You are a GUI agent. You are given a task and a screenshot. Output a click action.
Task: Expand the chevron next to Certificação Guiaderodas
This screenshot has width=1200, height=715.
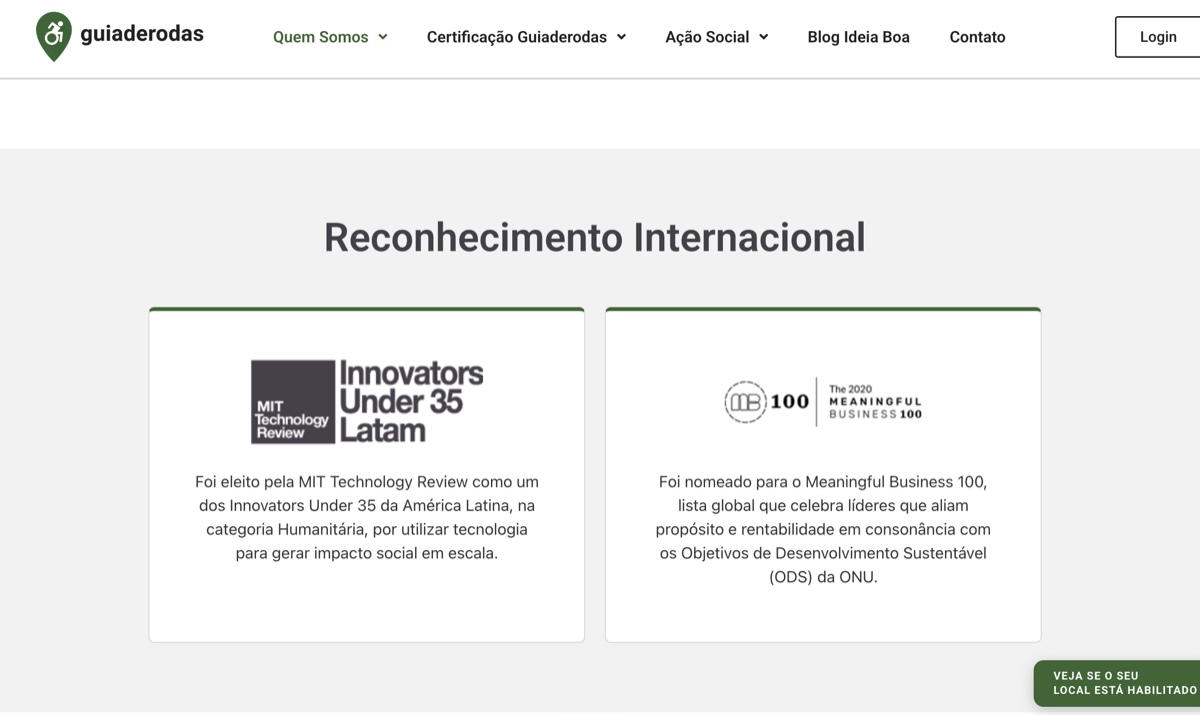621,37
